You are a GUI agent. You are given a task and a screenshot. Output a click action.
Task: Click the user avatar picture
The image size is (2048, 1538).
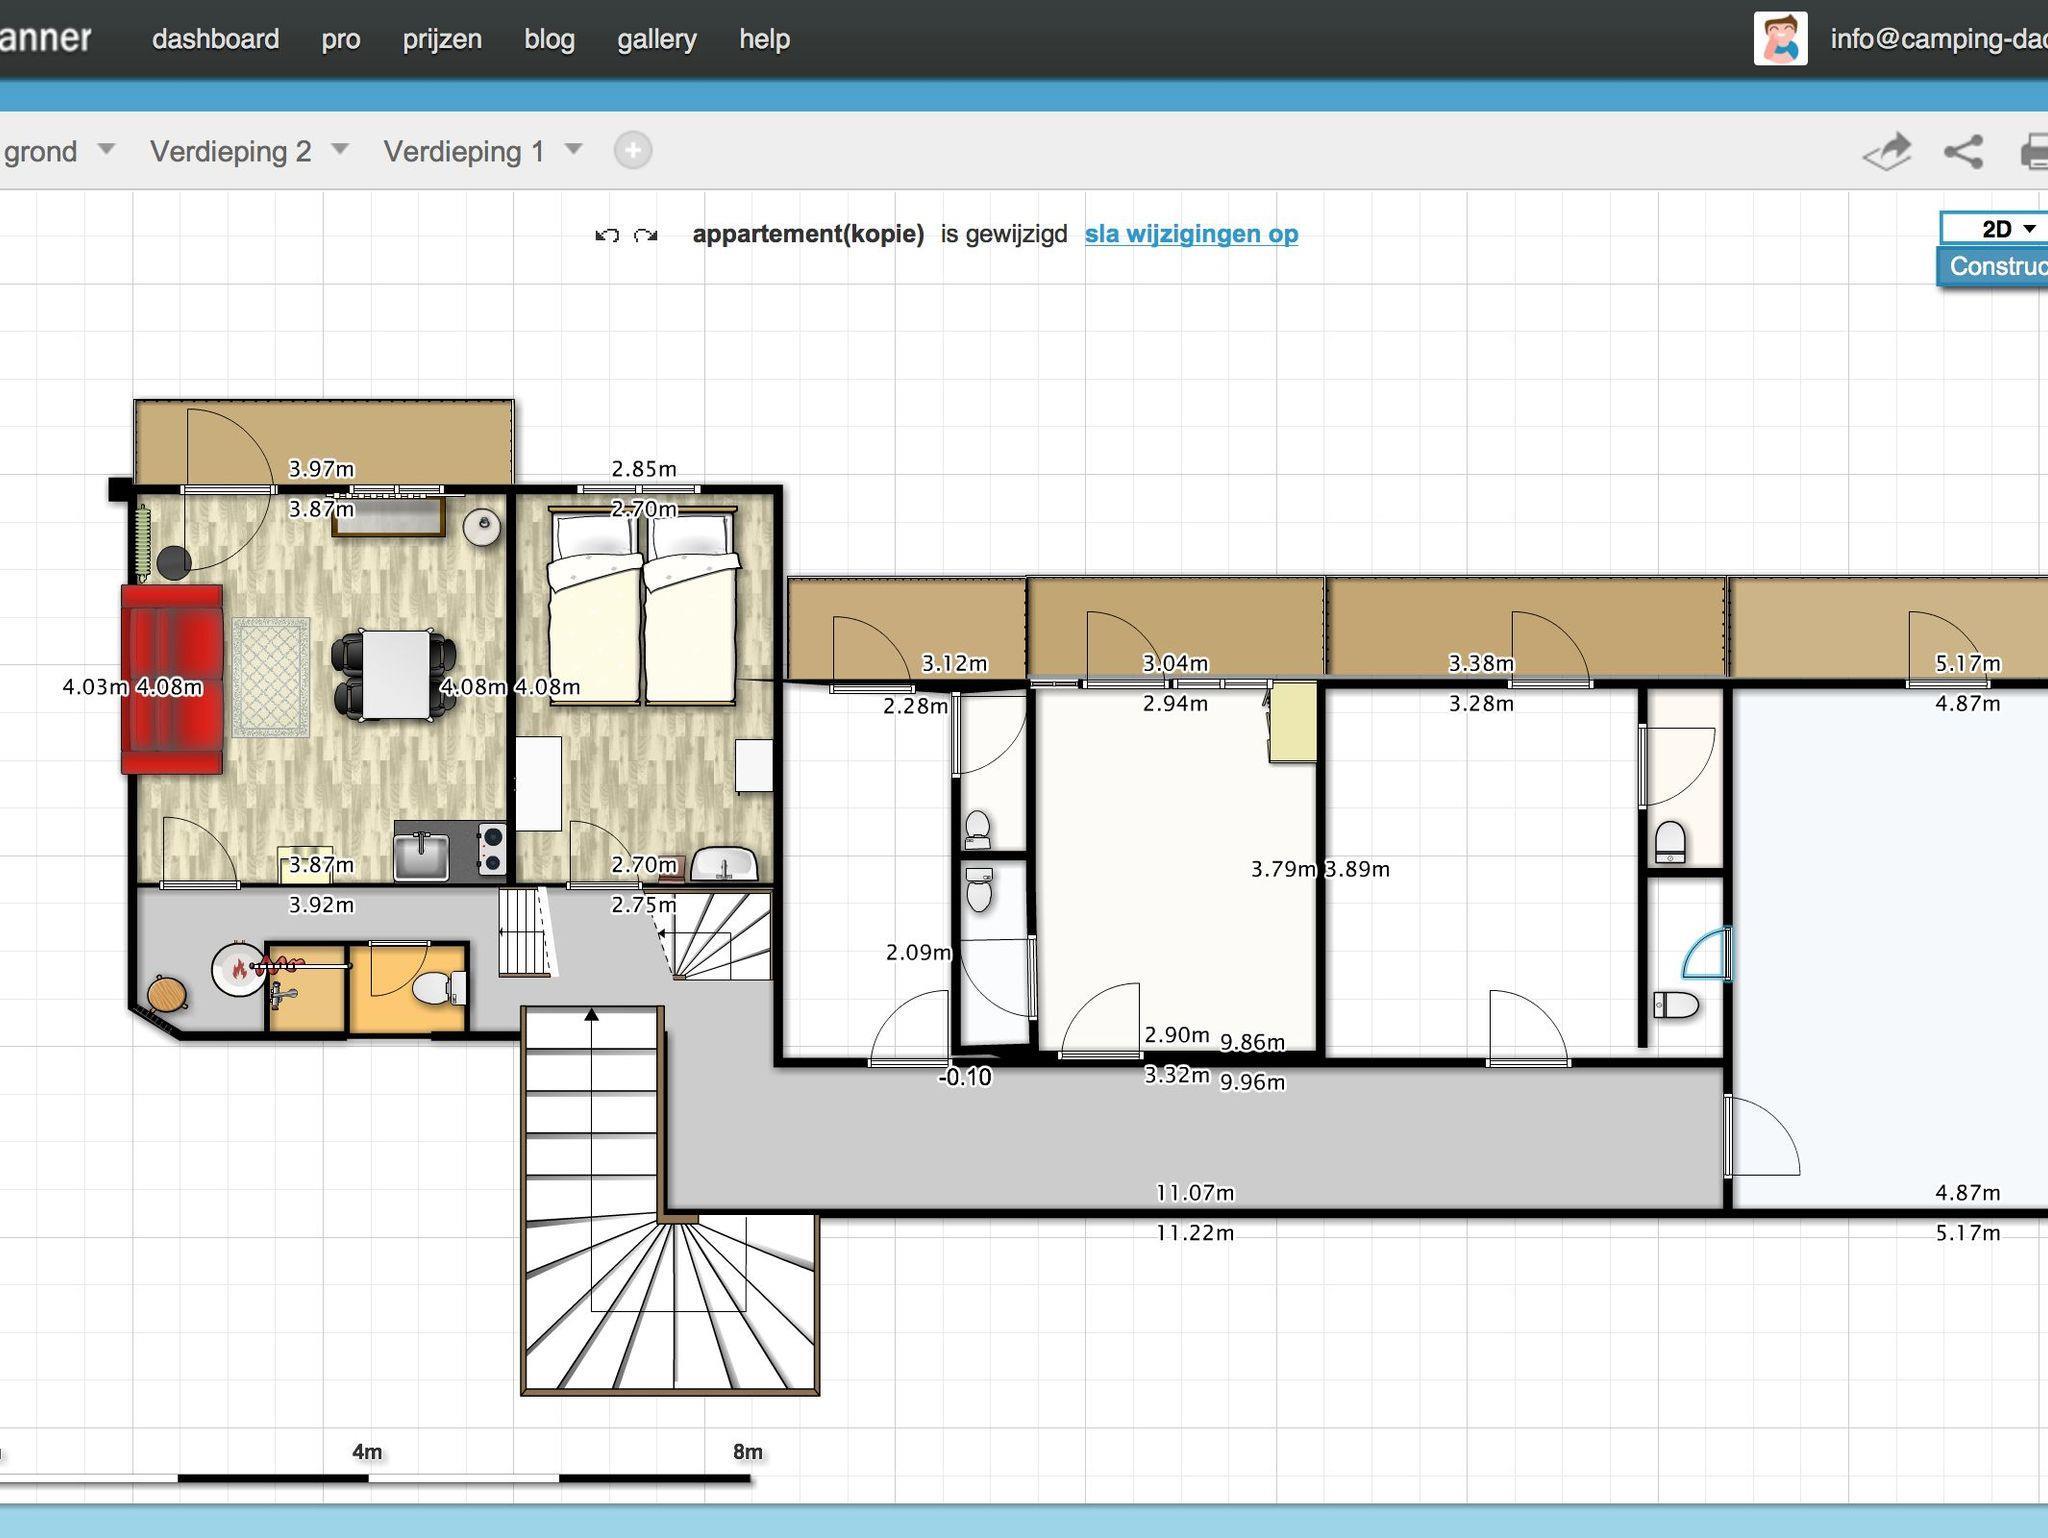(1780, 39)
